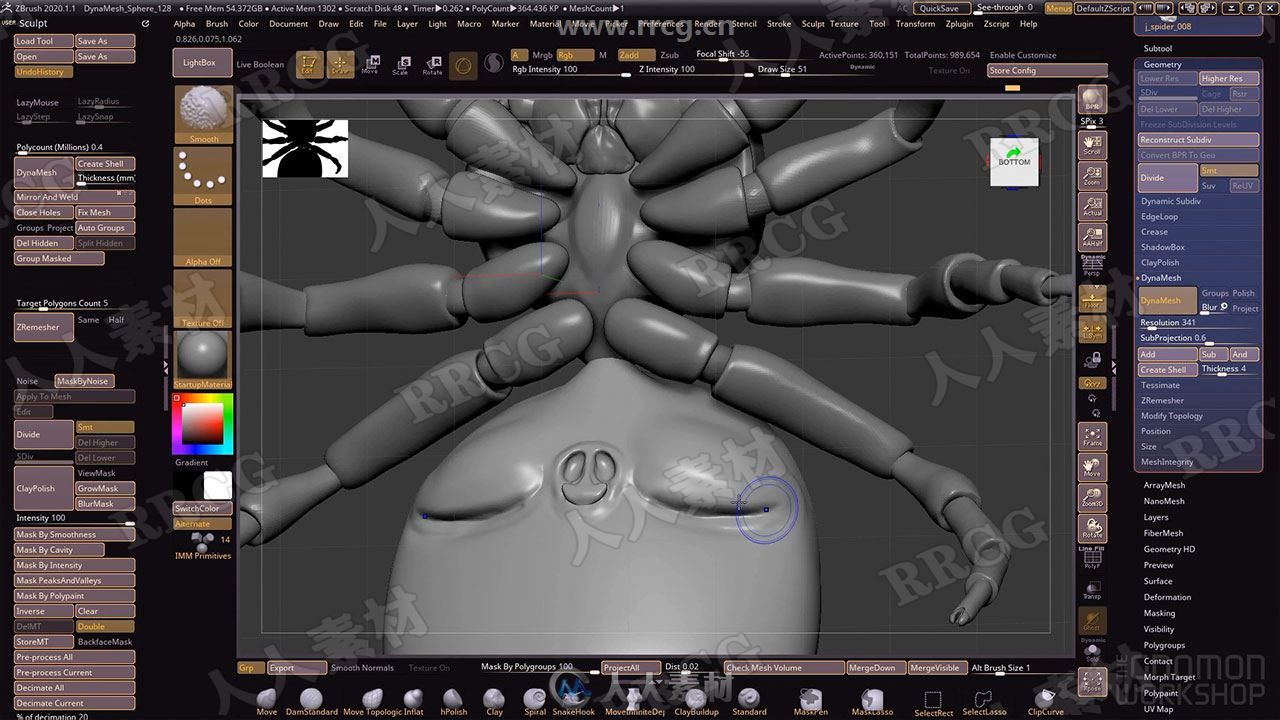Toggle Zadd mode
Viewport: 1280px width, 720px height.
pyautogui.click(x=635, y=55)
